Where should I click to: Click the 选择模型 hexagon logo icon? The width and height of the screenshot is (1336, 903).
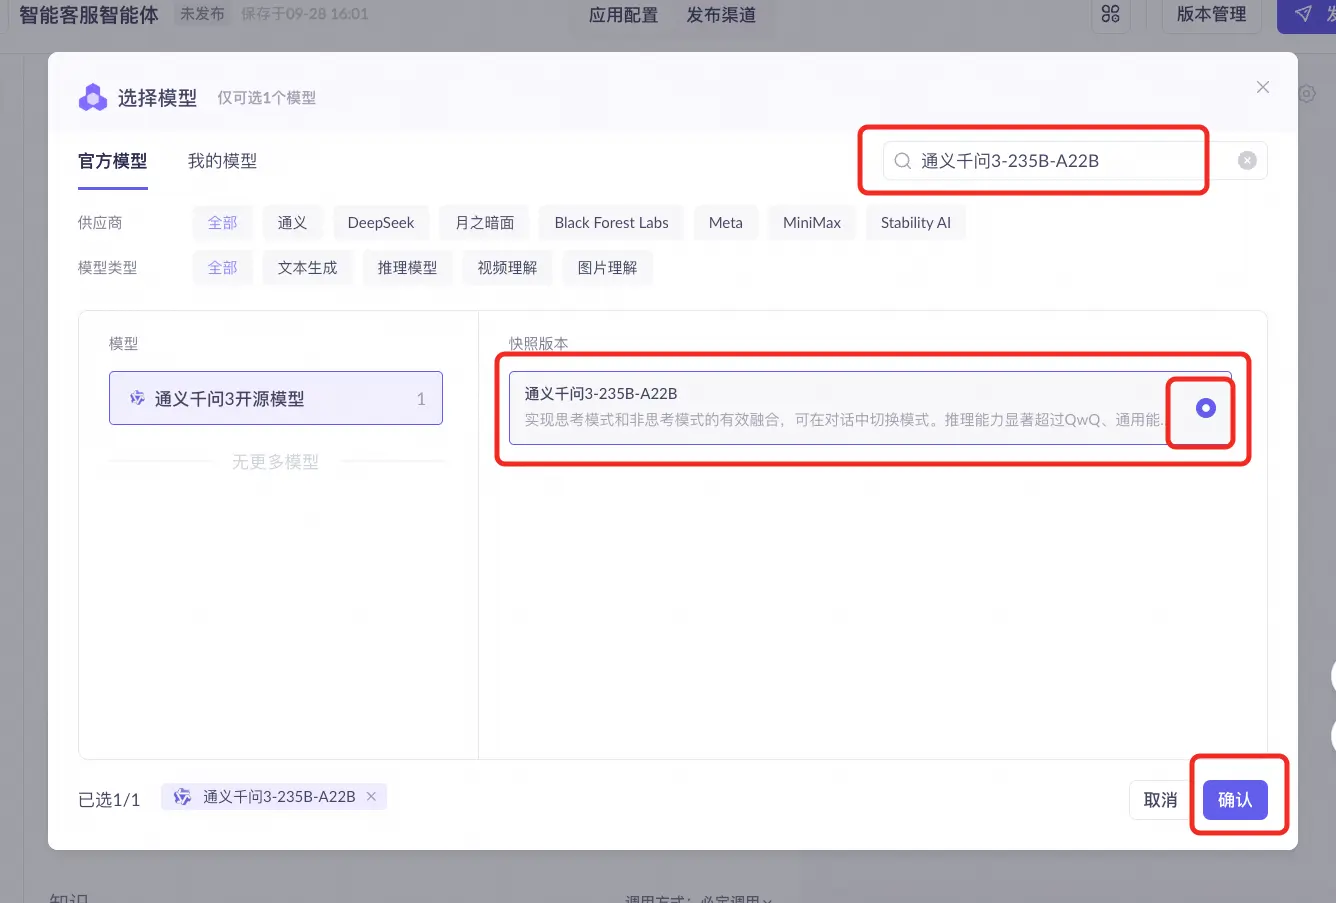pyautogui.click(x=93, y=97)
